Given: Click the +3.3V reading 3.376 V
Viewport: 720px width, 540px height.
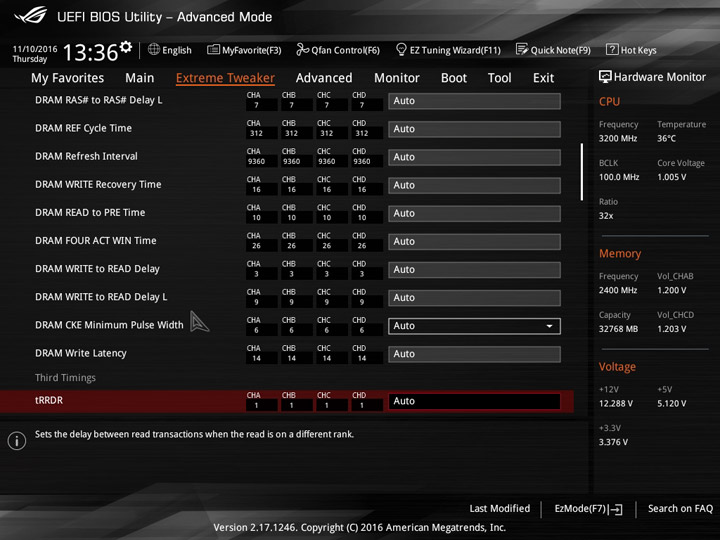Looking at the screenshot, I should [x=613, y=442].
